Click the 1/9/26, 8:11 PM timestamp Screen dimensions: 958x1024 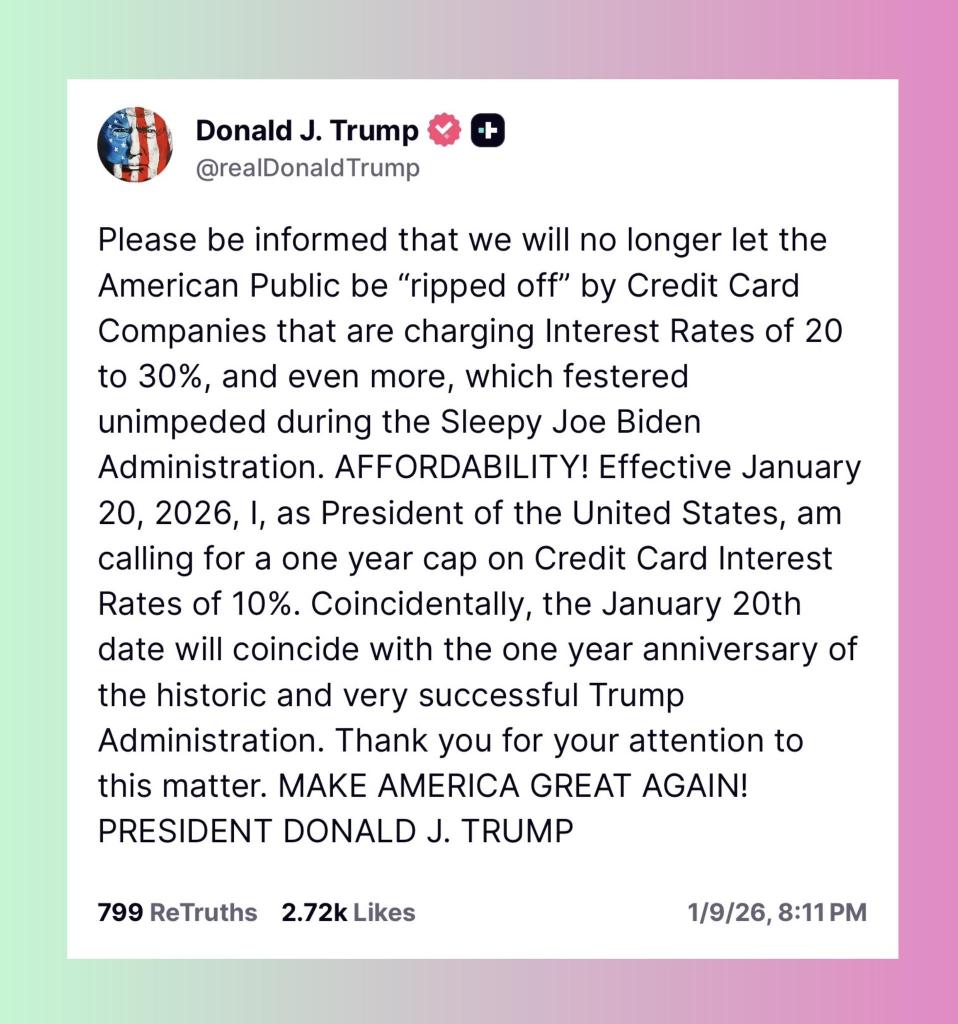[776, 912]
